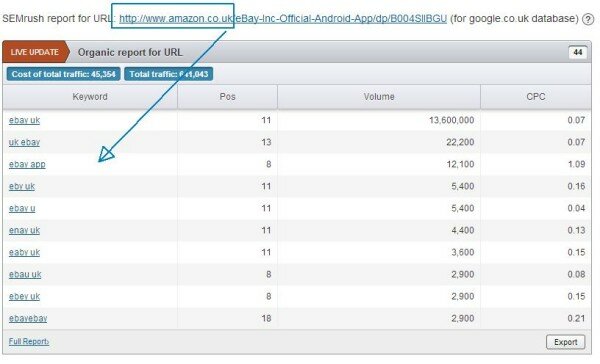Open the 'ebayebay' keyword link

coord(28,318)
